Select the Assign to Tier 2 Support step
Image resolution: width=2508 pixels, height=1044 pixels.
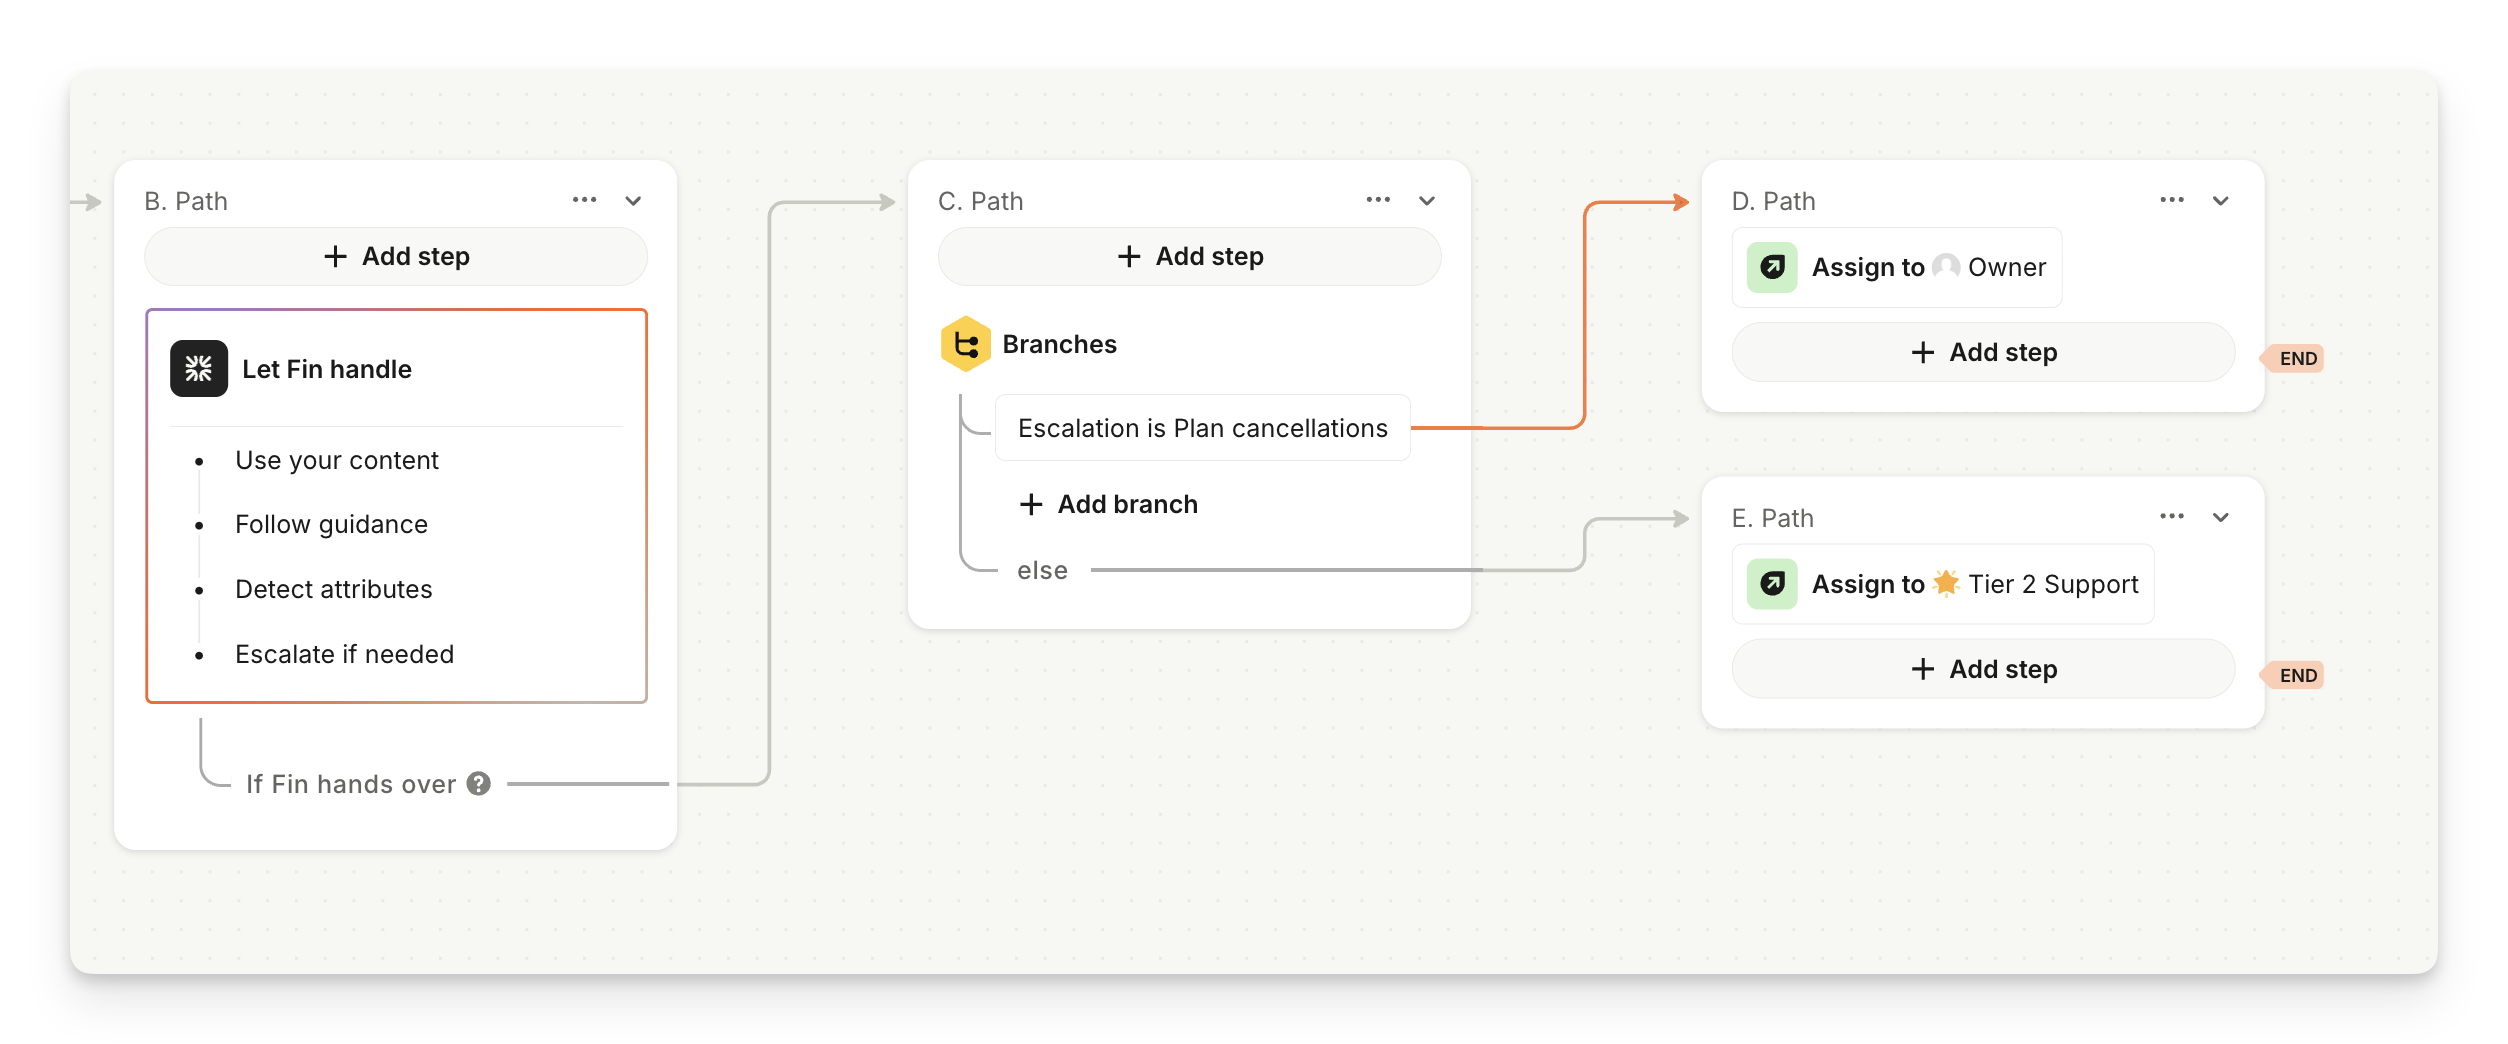1942,584
